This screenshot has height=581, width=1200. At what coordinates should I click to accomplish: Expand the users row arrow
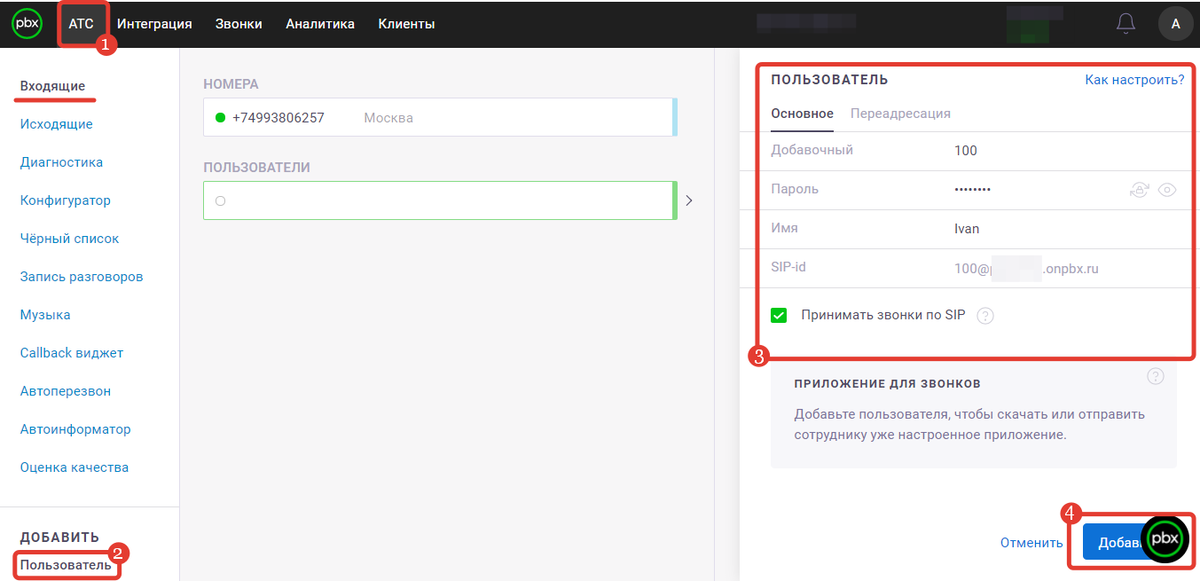tap(688, 200)
